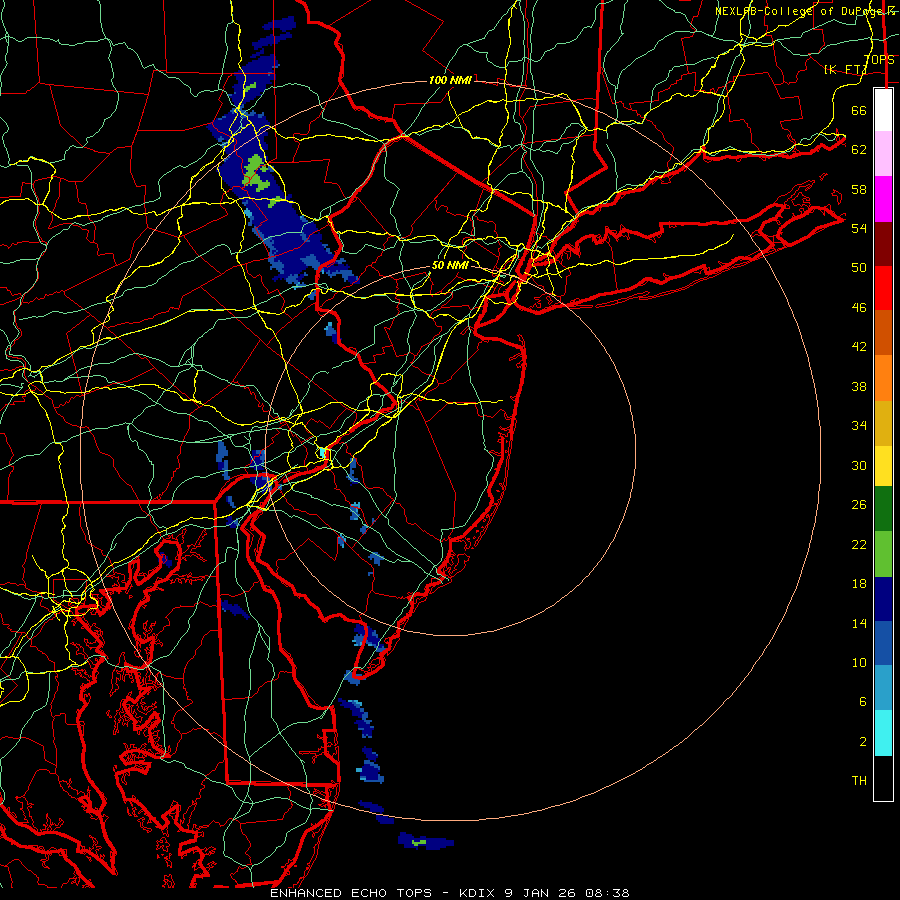The image size is (900, 900).
Task: Click the "62" scale label
Action: pos(859,149)
